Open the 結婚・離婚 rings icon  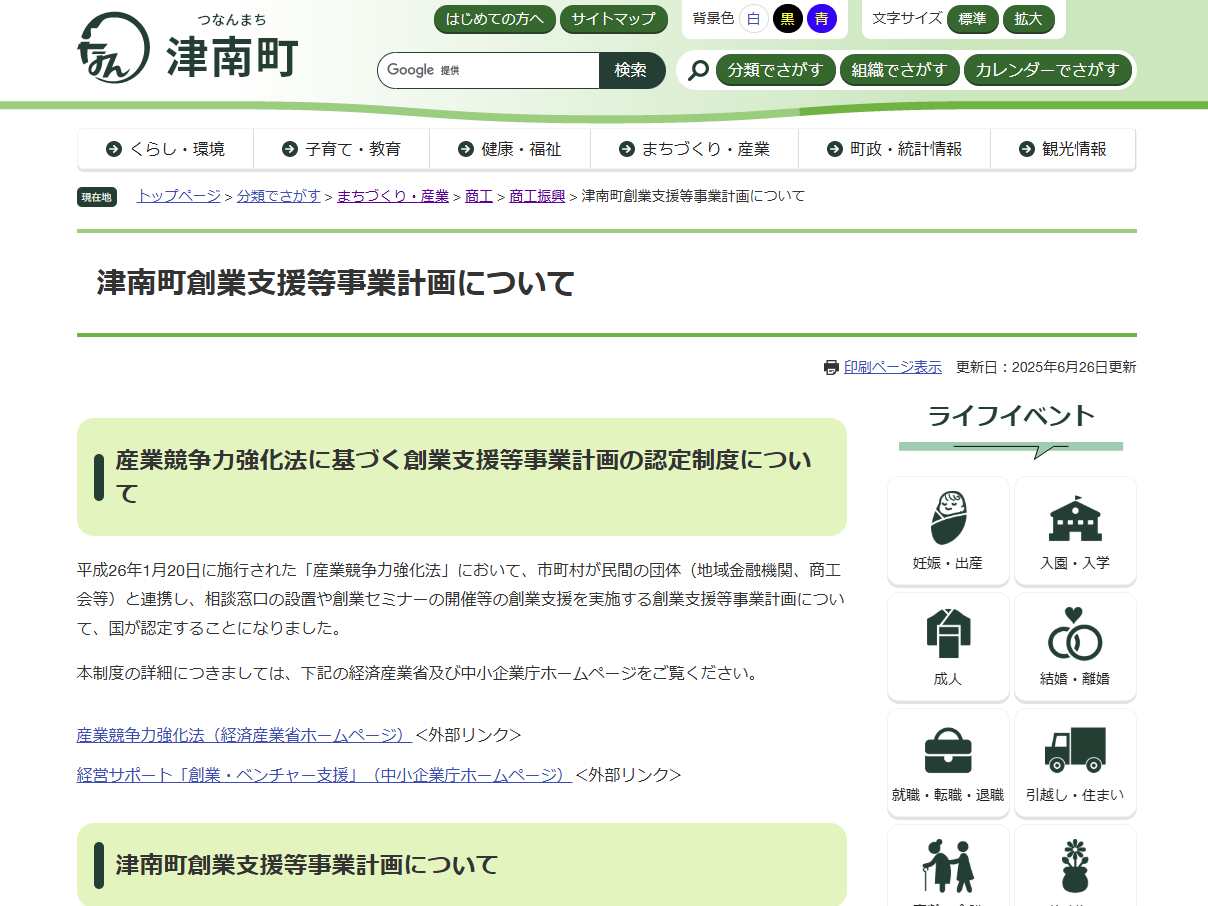pyautogui.click(x=1075, y=646)
